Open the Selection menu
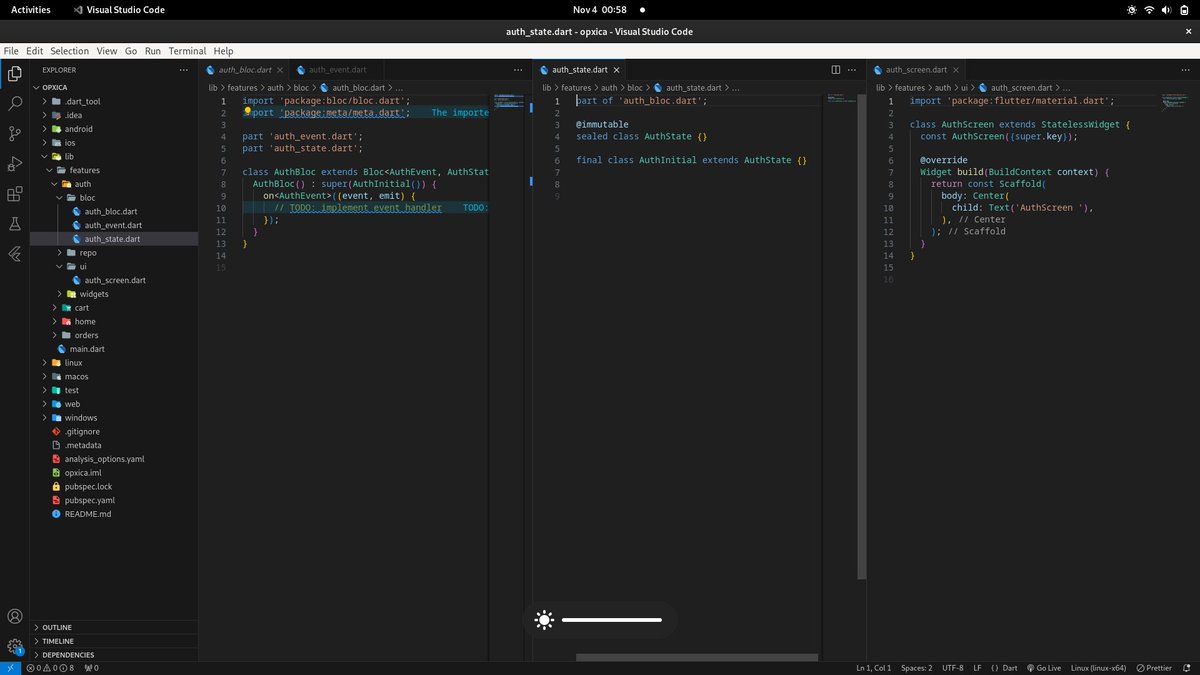1200x675 pixels. coord(69,51)
